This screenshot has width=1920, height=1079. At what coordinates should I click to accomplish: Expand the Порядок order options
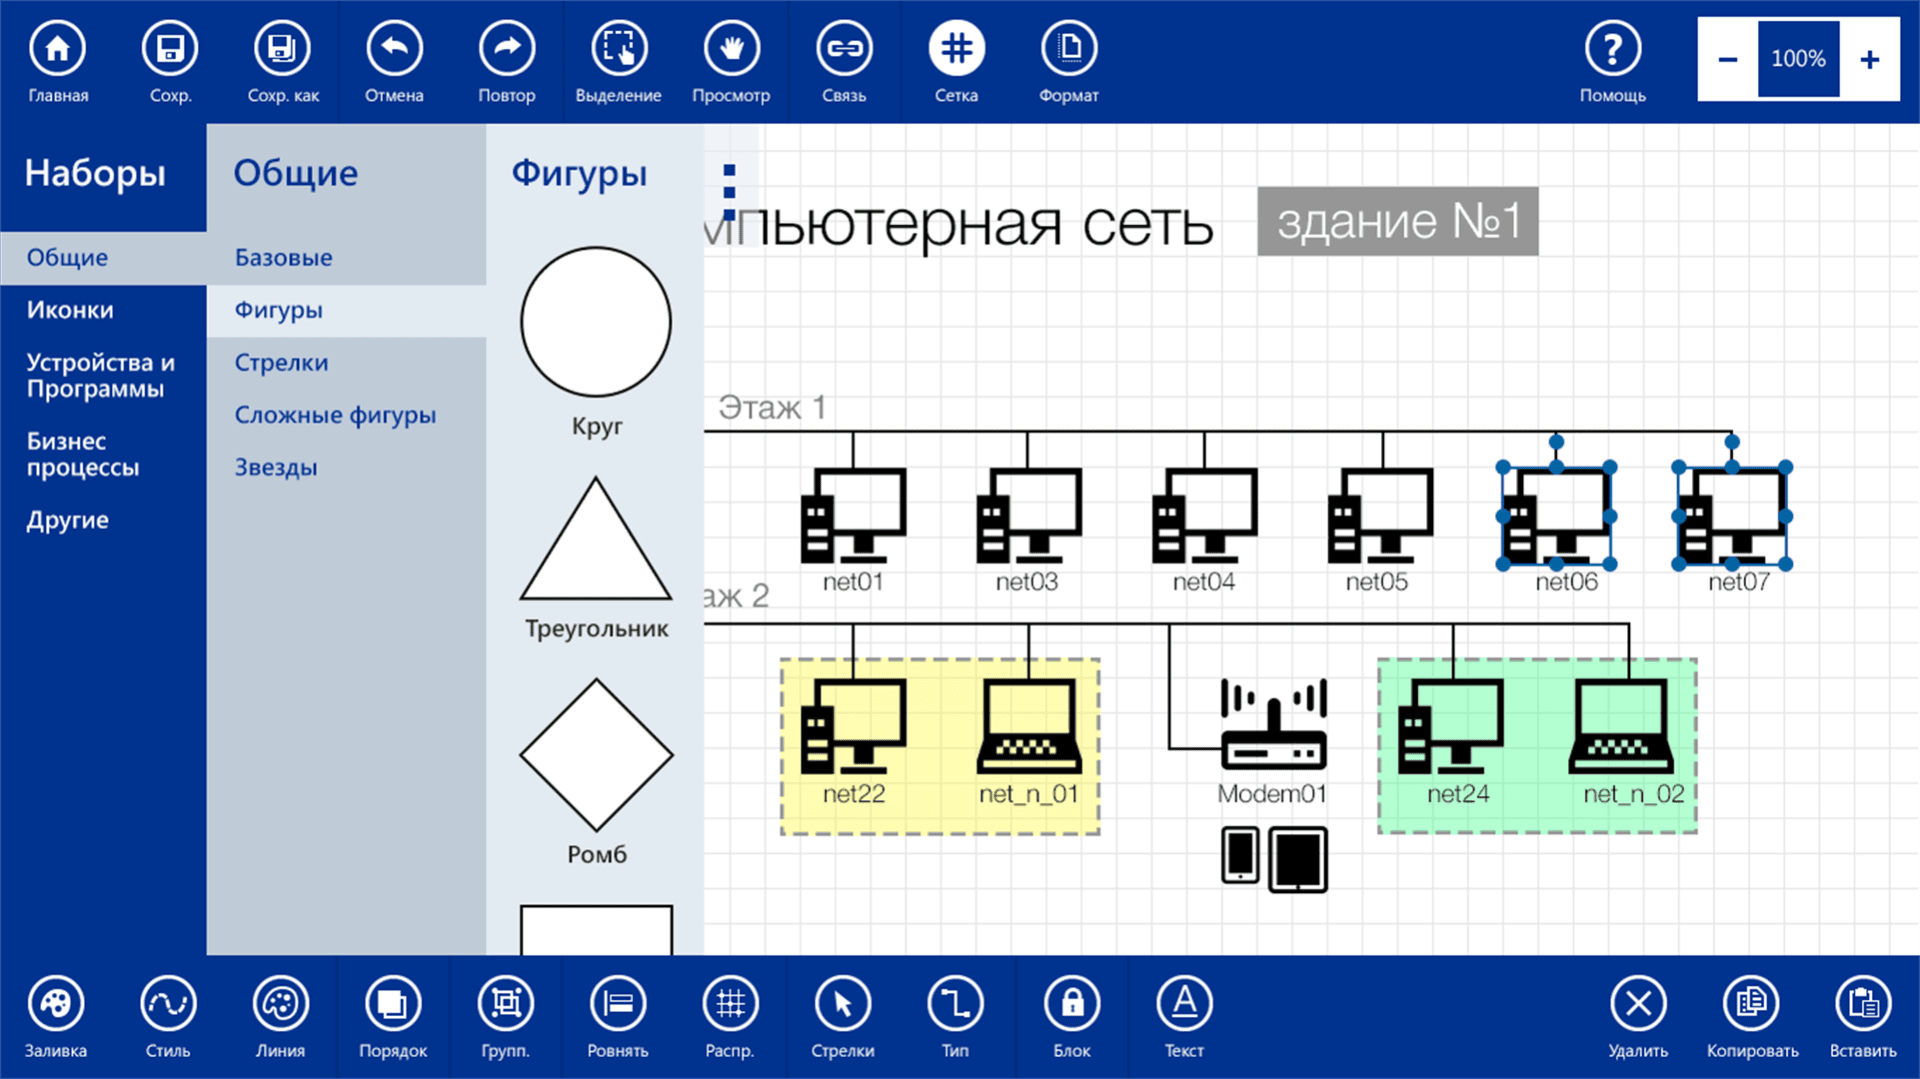392,1004
